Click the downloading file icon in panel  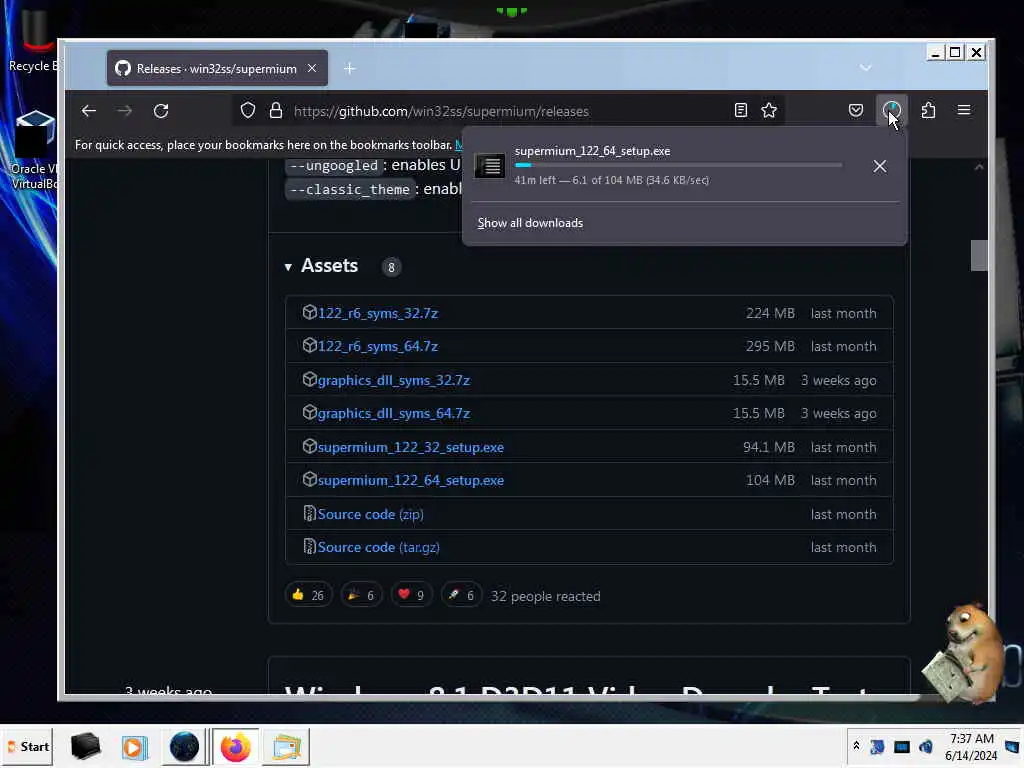pyautogui.click(x=489, y=166)
